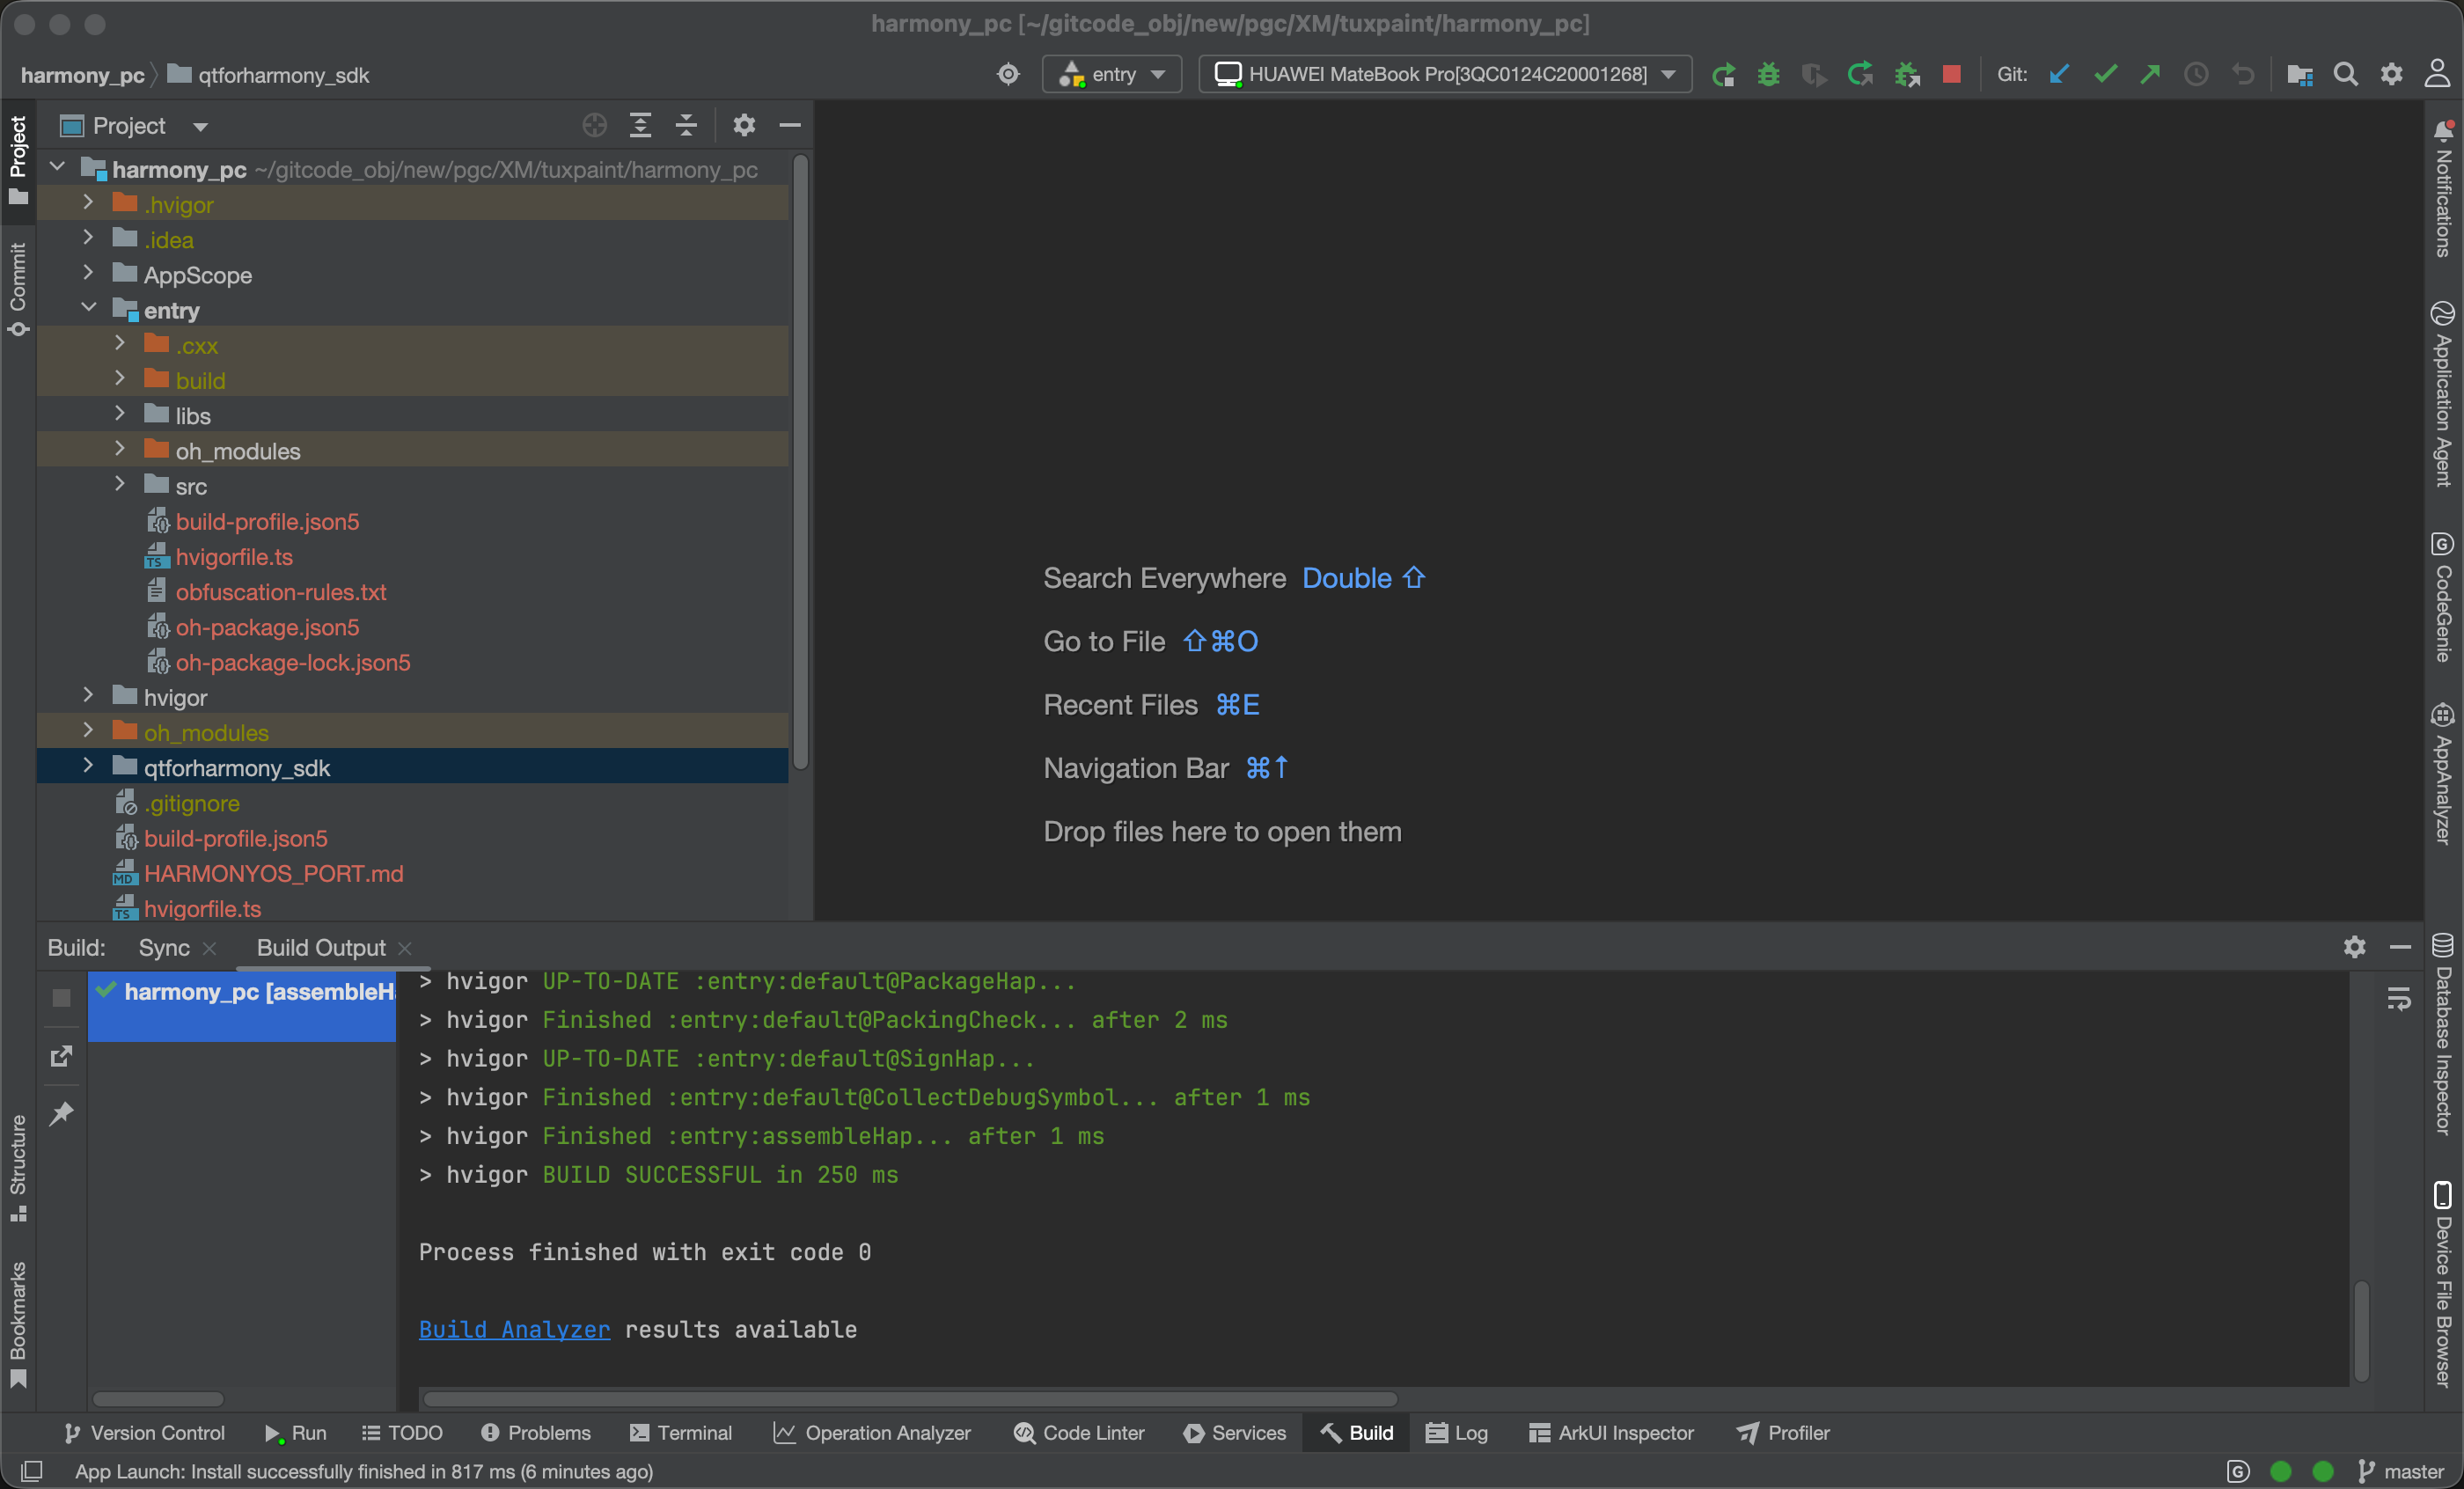Viewport: 2464px width, 1489px height.
Task: Click the locate target crosshair icon
Action: pyautogui.click(x=1008, y=75)
